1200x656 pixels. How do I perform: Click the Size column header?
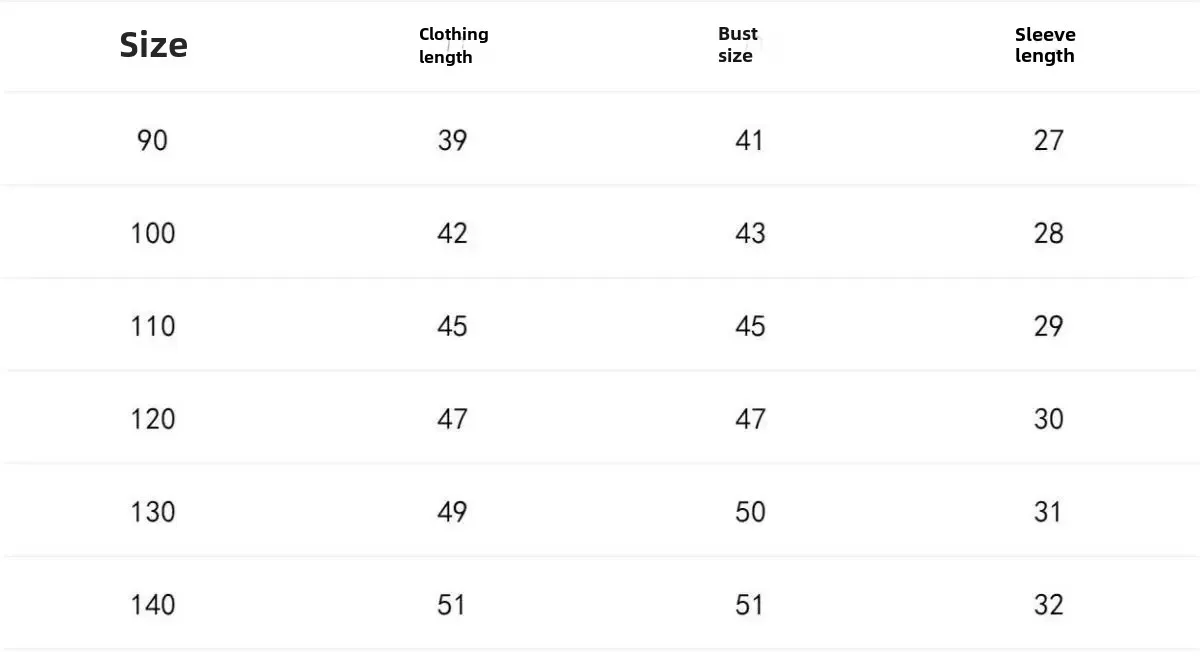(x=153, y=45)
